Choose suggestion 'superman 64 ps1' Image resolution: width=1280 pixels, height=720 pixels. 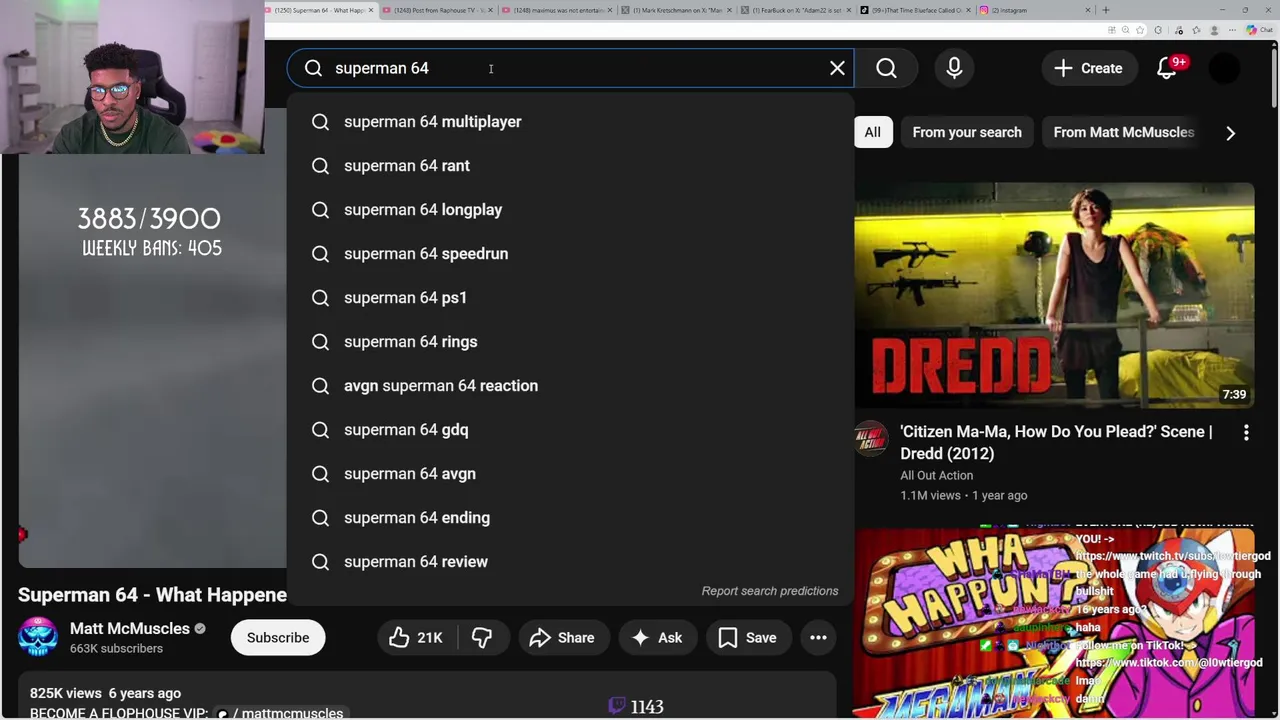pos(570,298)
